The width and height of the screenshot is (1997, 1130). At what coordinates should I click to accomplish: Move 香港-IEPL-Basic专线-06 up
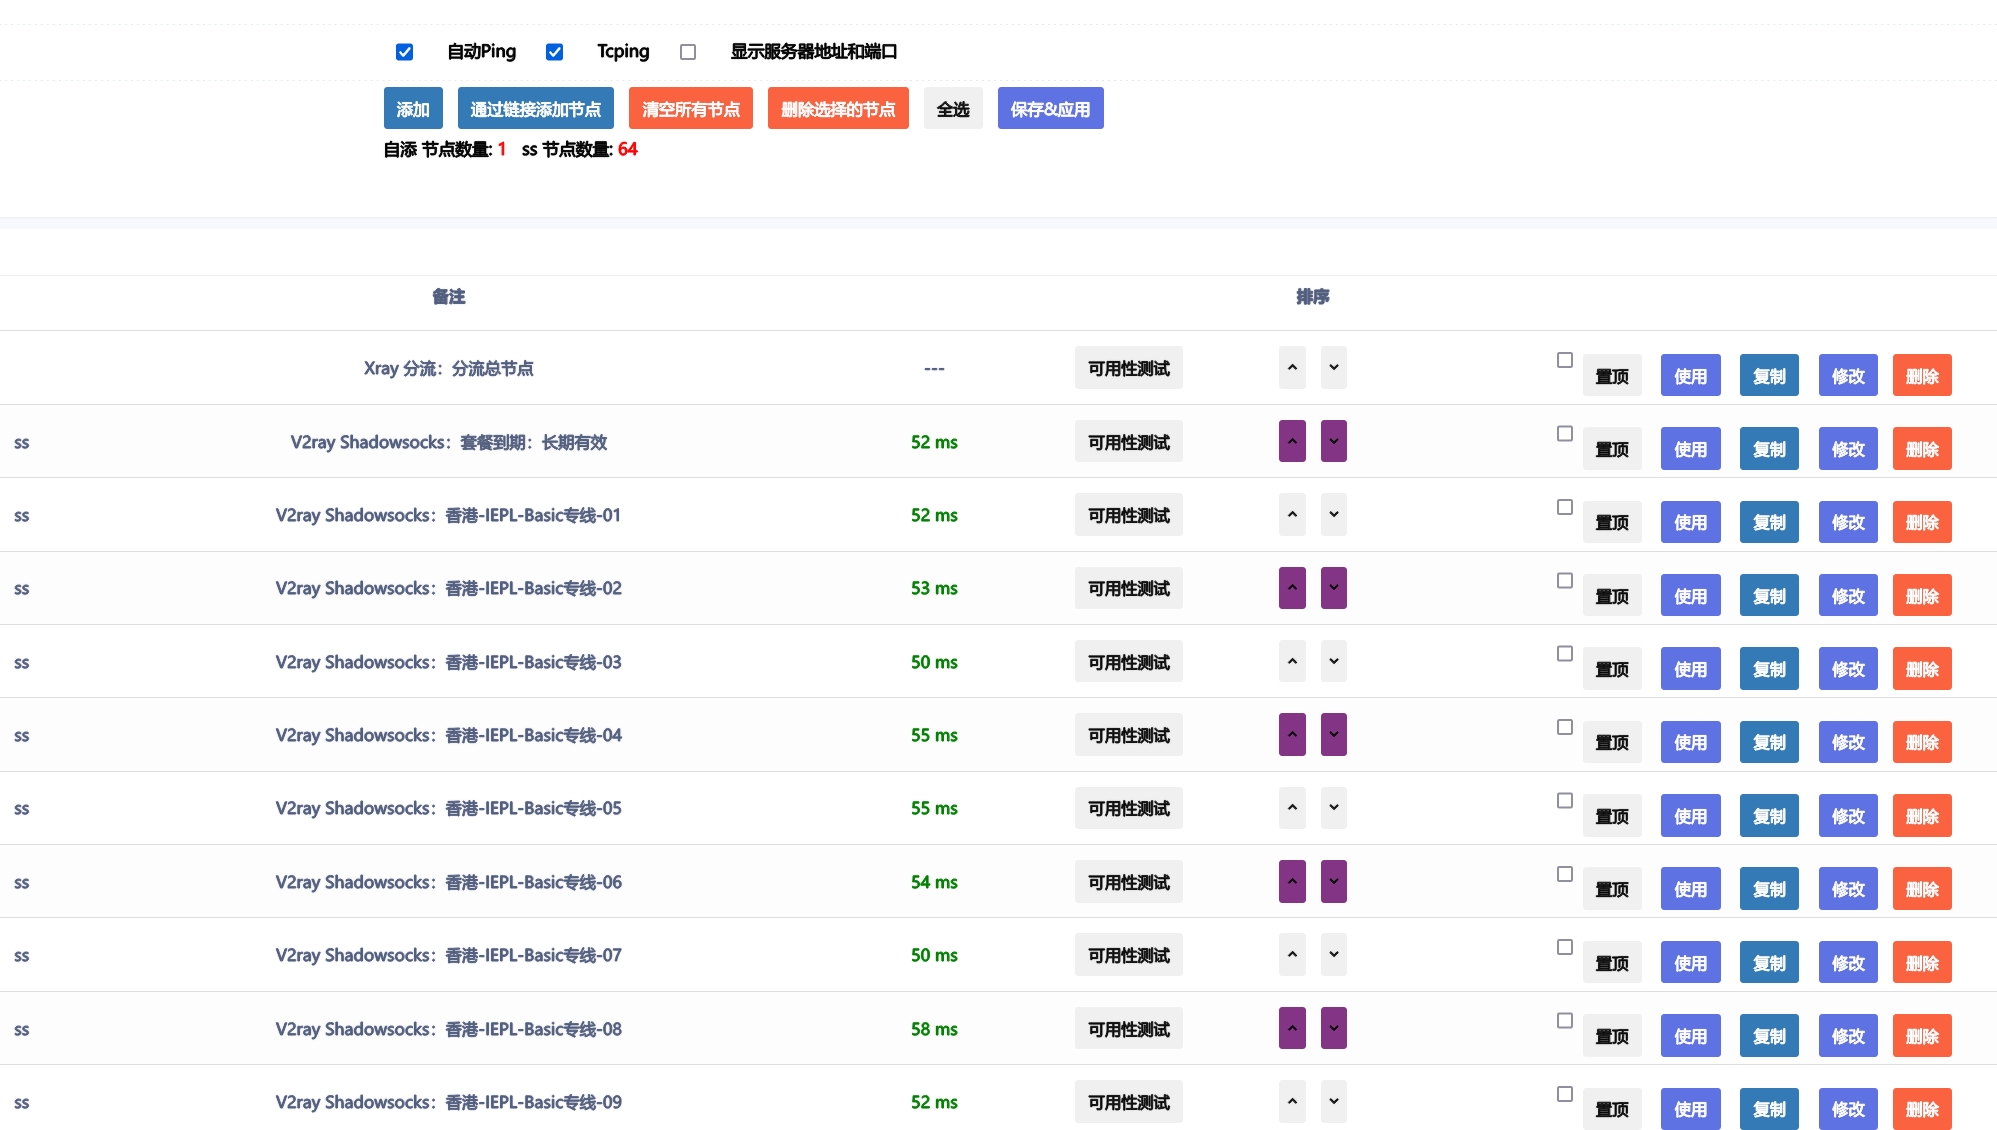1292,882
